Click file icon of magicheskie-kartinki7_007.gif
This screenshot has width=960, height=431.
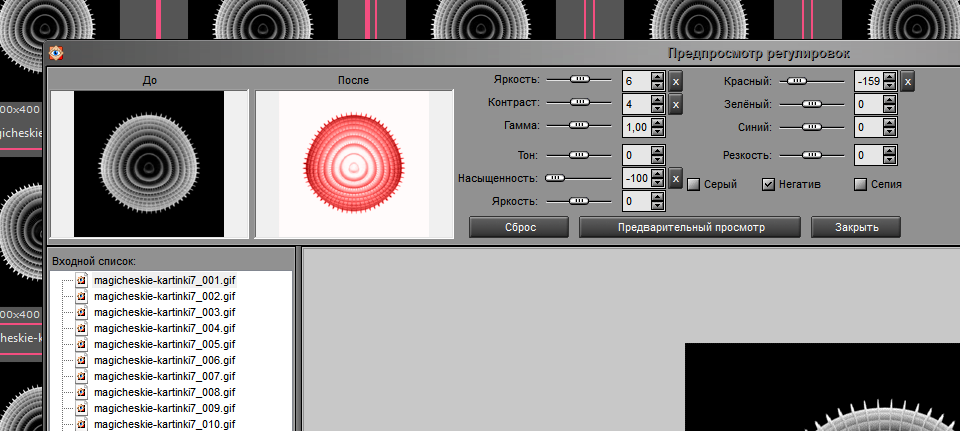[83, 376]
